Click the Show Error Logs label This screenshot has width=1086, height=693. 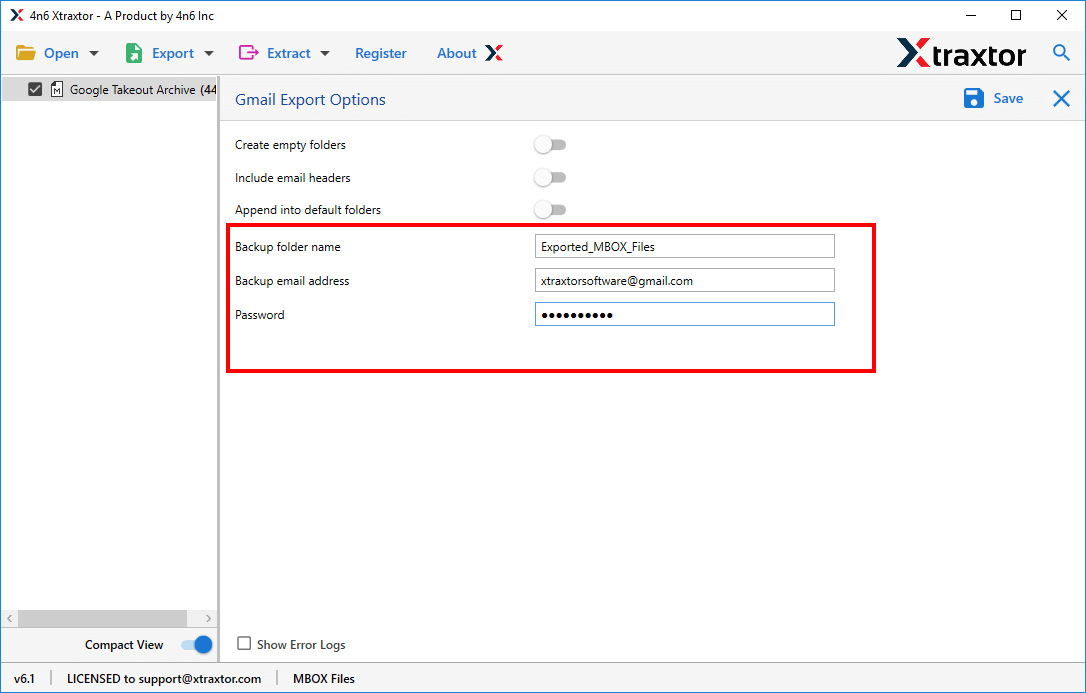301,645
